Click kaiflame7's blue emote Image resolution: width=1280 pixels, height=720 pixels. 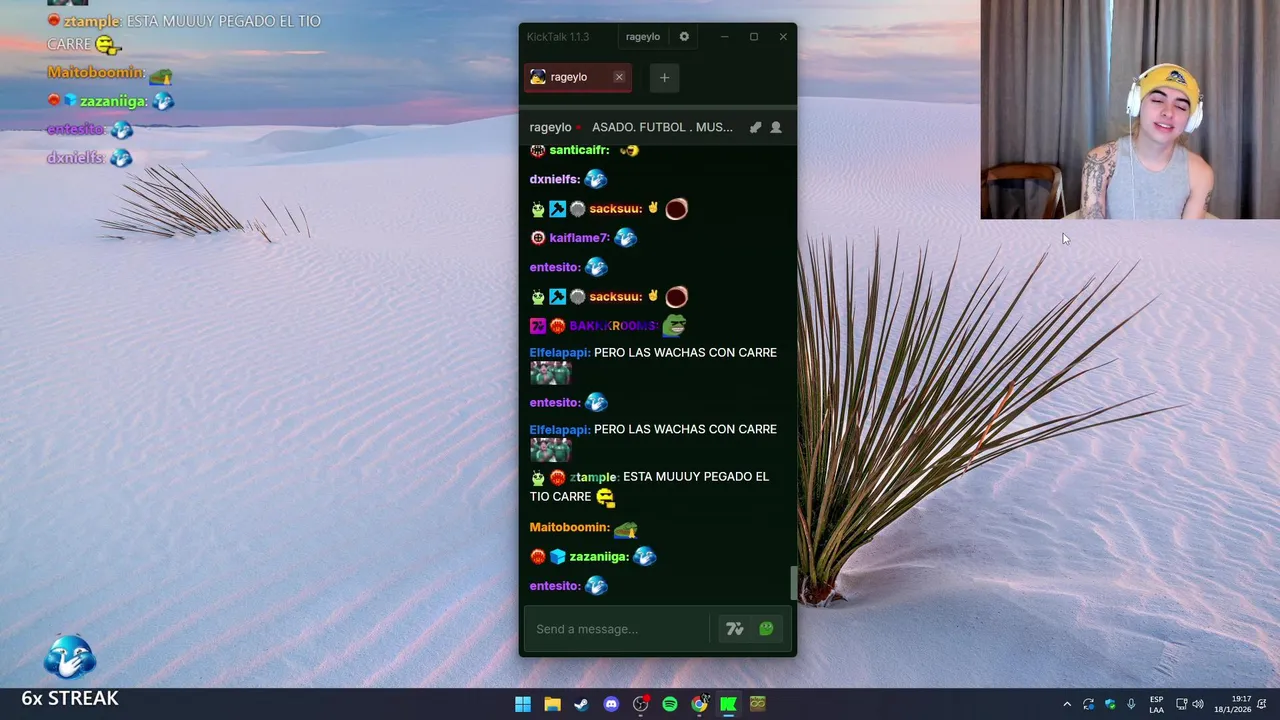click(626, 238)
